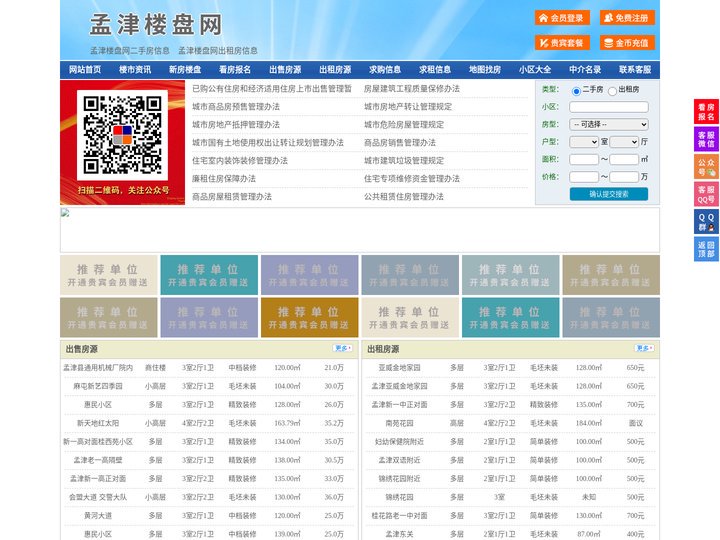This screenshot has height=540, width=720.
Task: Click the 孟津县通用机械厂院内 sale listing
Action: click(x=98, y=367)
